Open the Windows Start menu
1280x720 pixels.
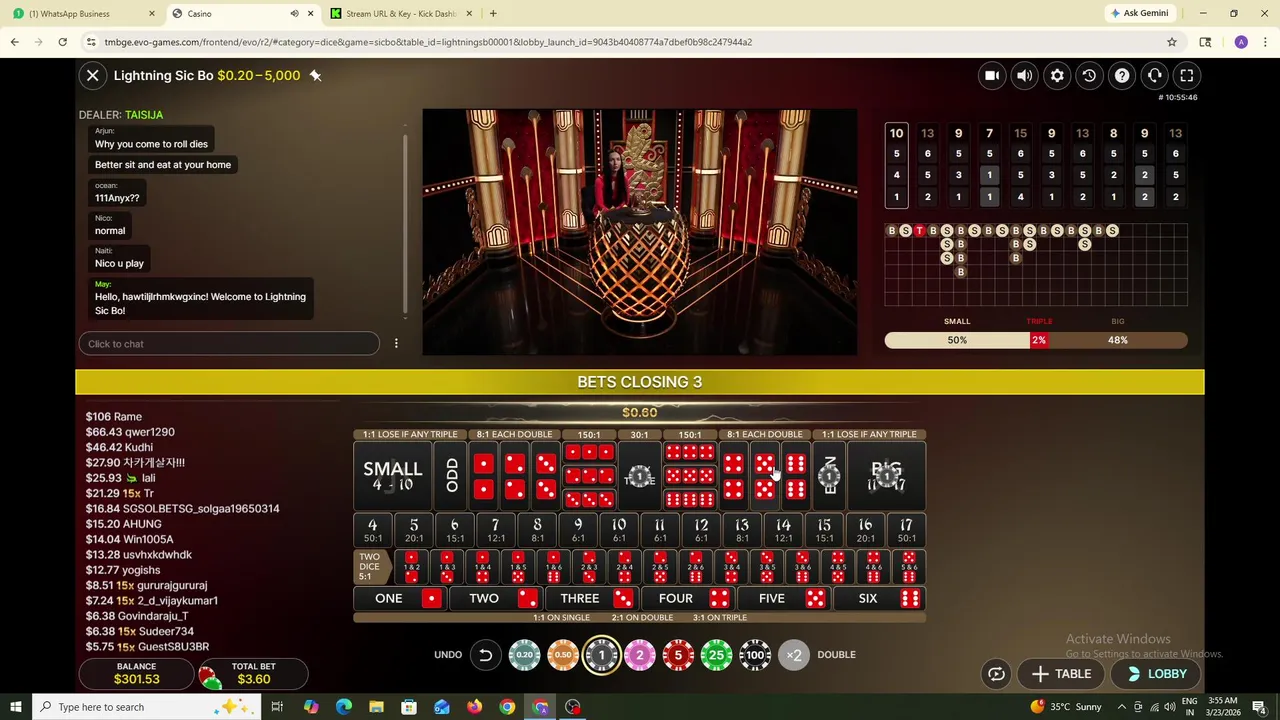(x=15, y=707)
